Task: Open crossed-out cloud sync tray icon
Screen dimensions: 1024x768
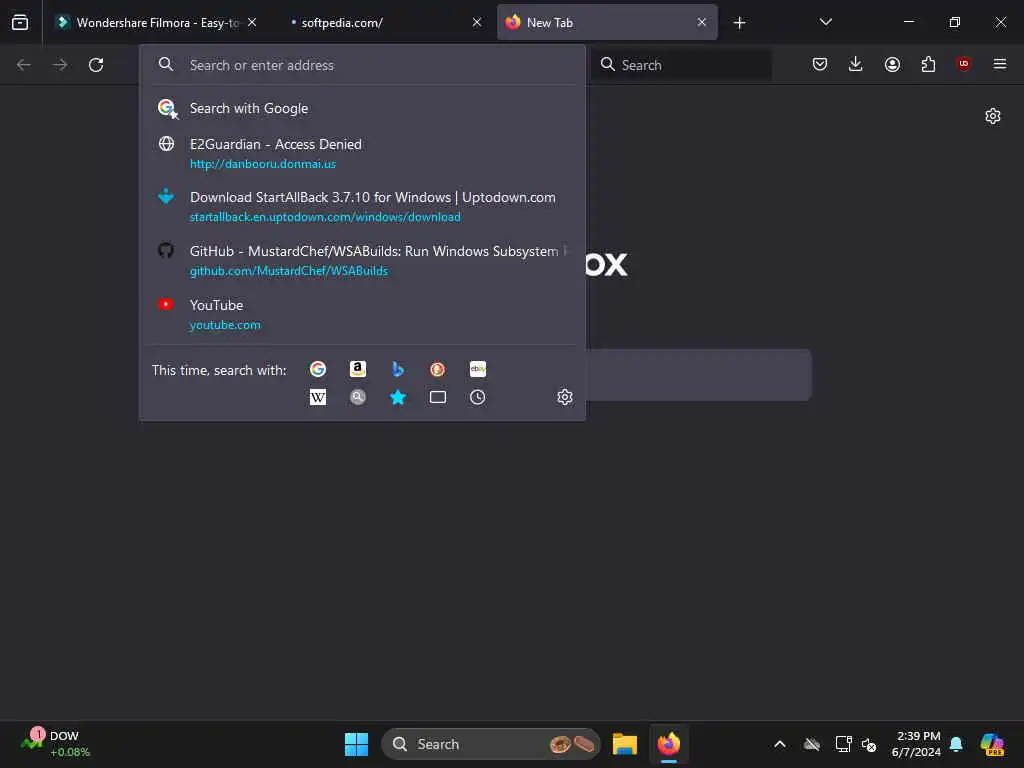Action: [x=812, y=744]
